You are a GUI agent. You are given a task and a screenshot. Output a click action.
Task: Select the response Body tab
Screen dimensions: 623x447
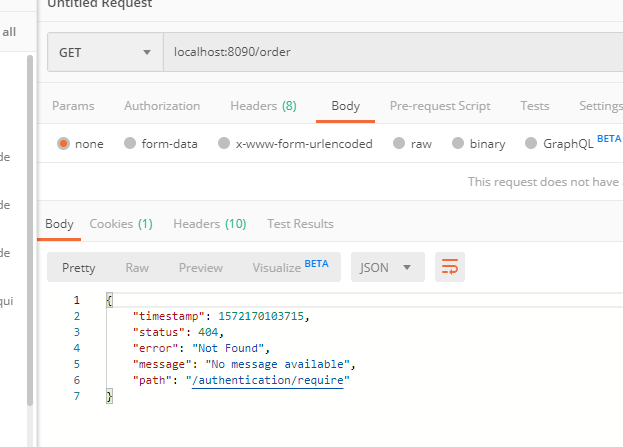coord(59,224)
